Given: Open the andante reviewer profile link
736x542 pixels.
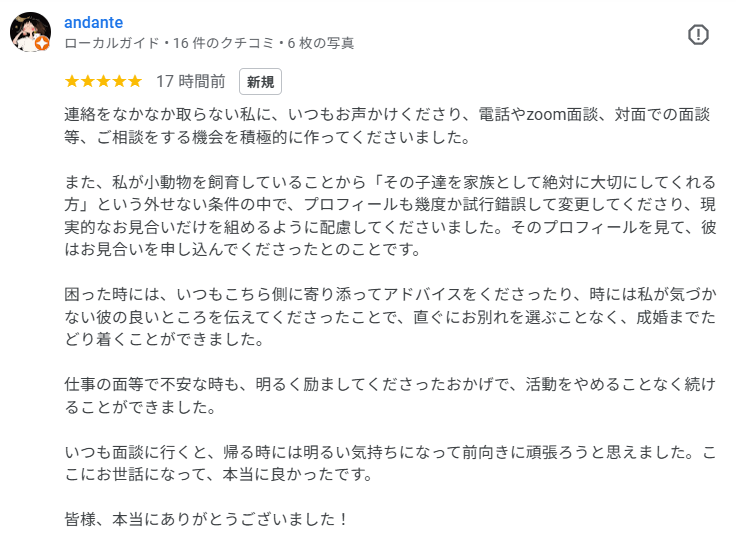Looking at the screenshot, I should click(93, 22).
